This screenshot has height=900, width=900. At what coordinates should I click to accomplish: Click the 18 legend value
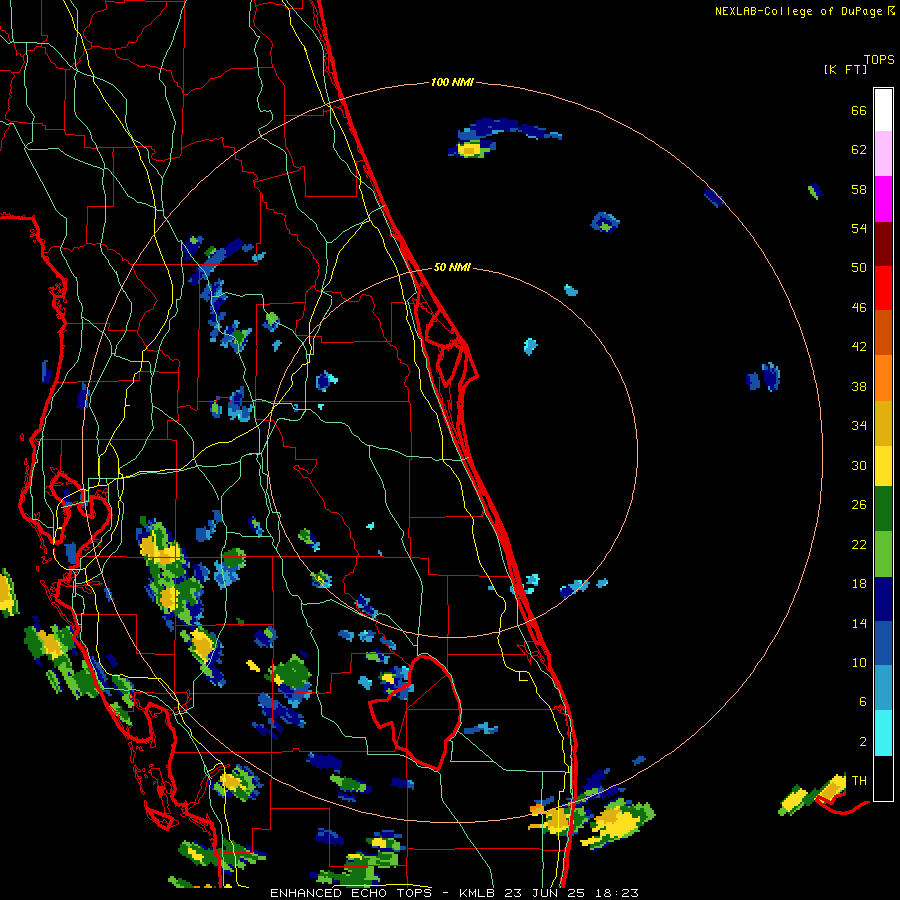(859, 584)
